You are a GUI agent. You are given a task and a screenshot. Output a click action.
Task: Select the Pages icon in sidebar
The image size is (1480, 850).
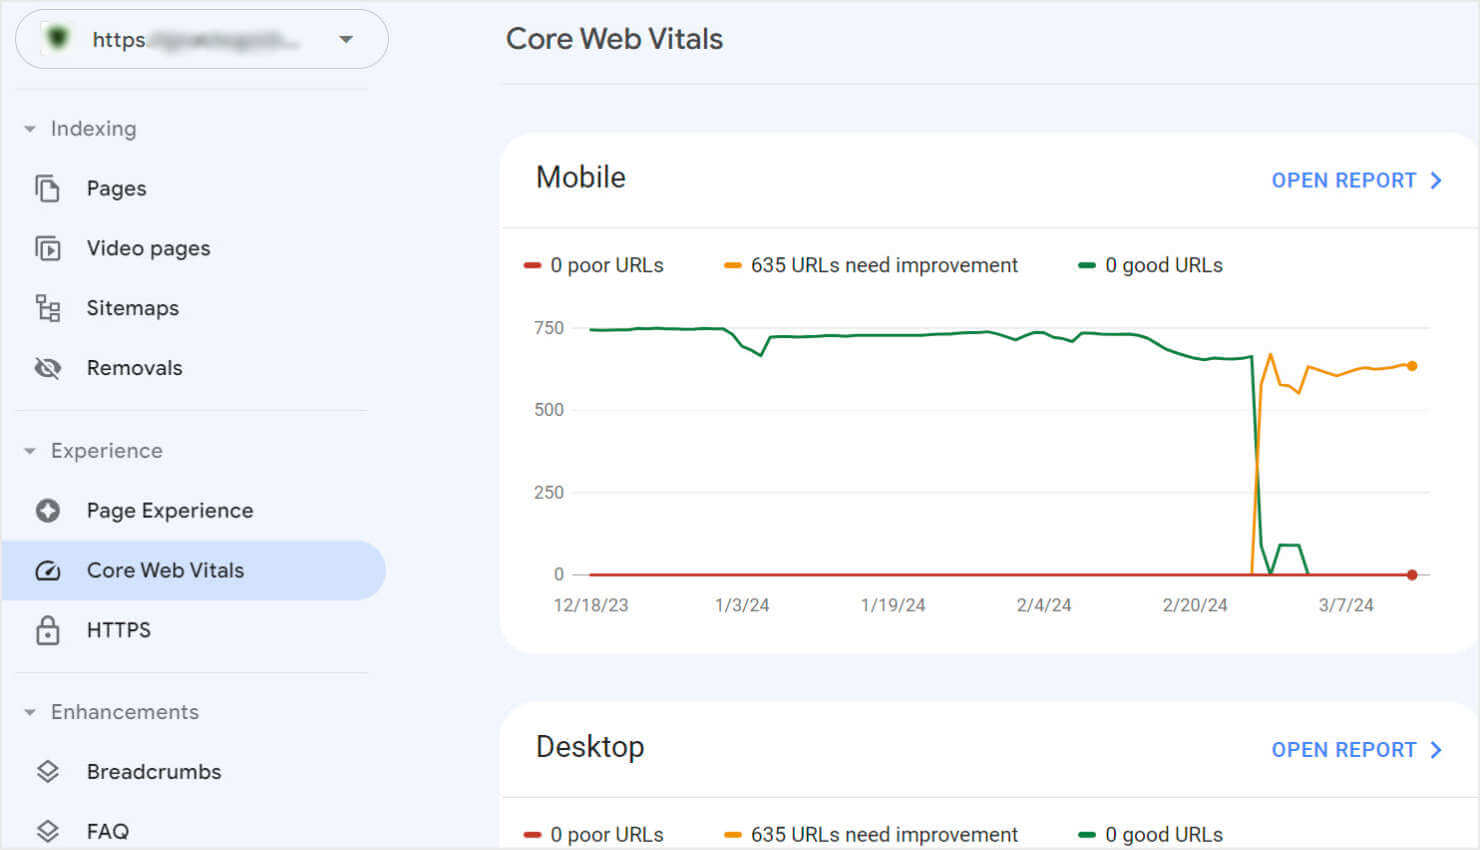tap(47, 188)
